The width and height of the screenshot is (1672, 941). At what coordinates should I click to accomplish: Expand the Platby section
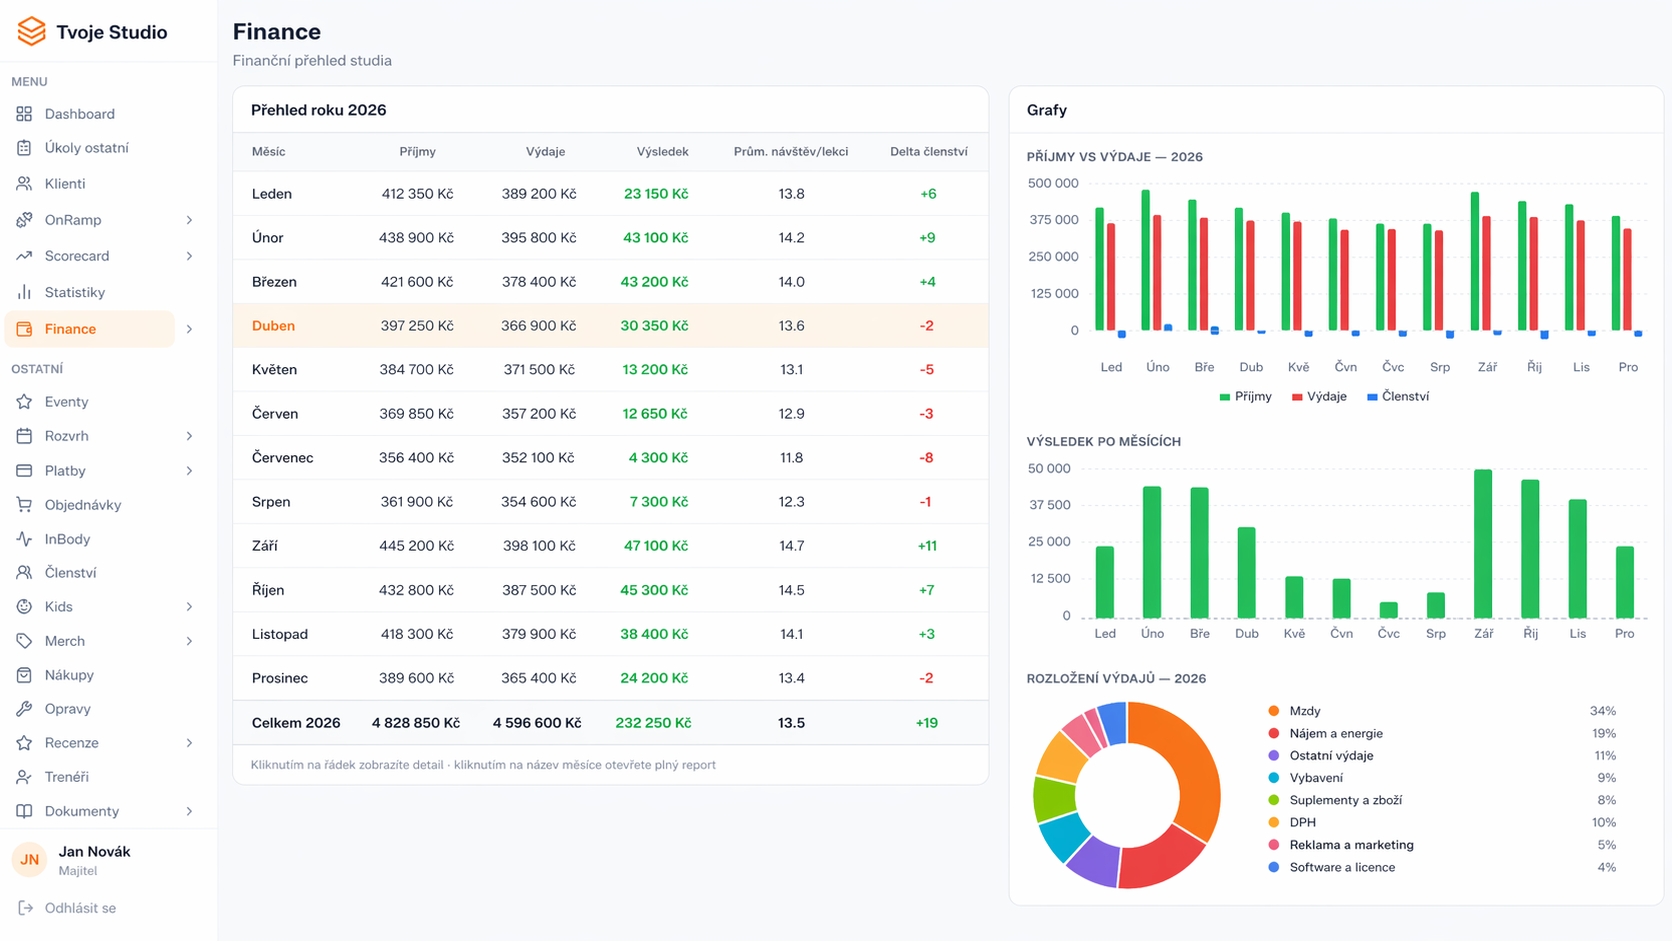(x=190, y=470)
